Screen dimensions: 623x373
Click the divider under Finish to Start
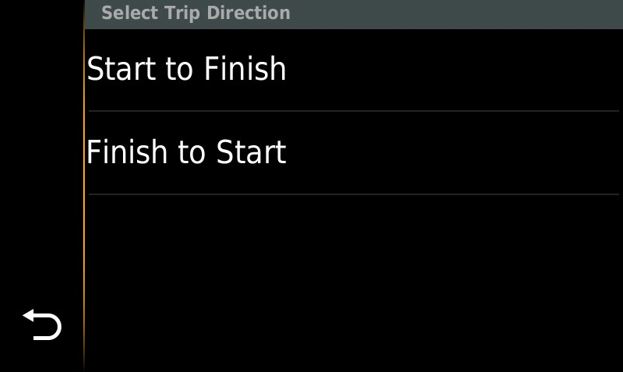point(354,194)
